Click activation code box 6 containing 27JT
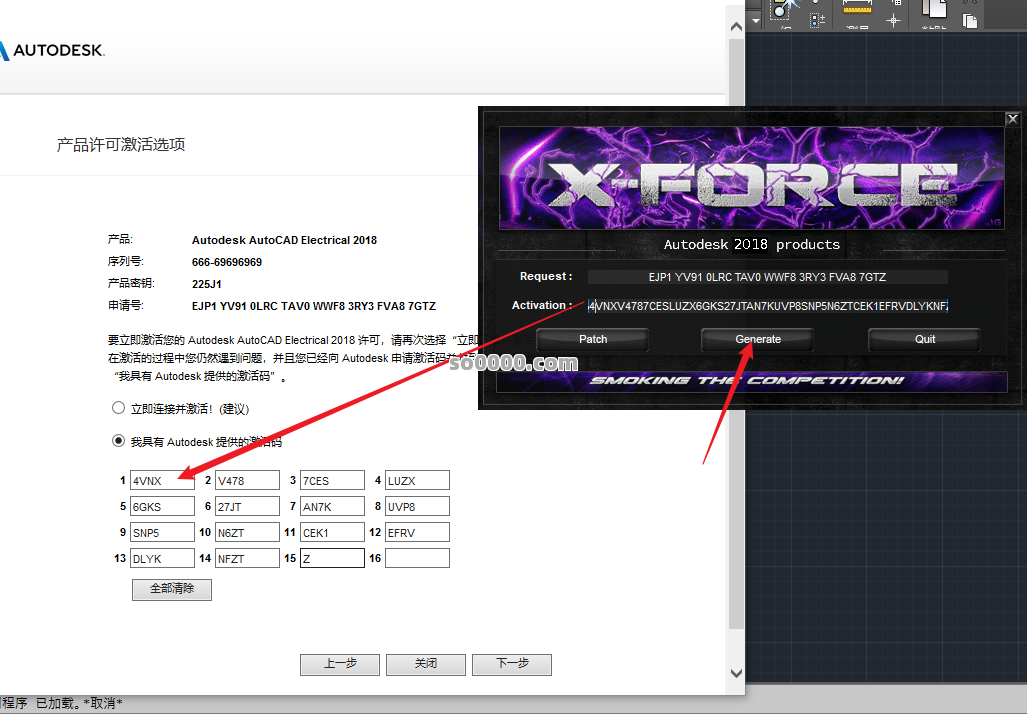The height and width of the screenshot is (726, 1027). tap(248, 506)
